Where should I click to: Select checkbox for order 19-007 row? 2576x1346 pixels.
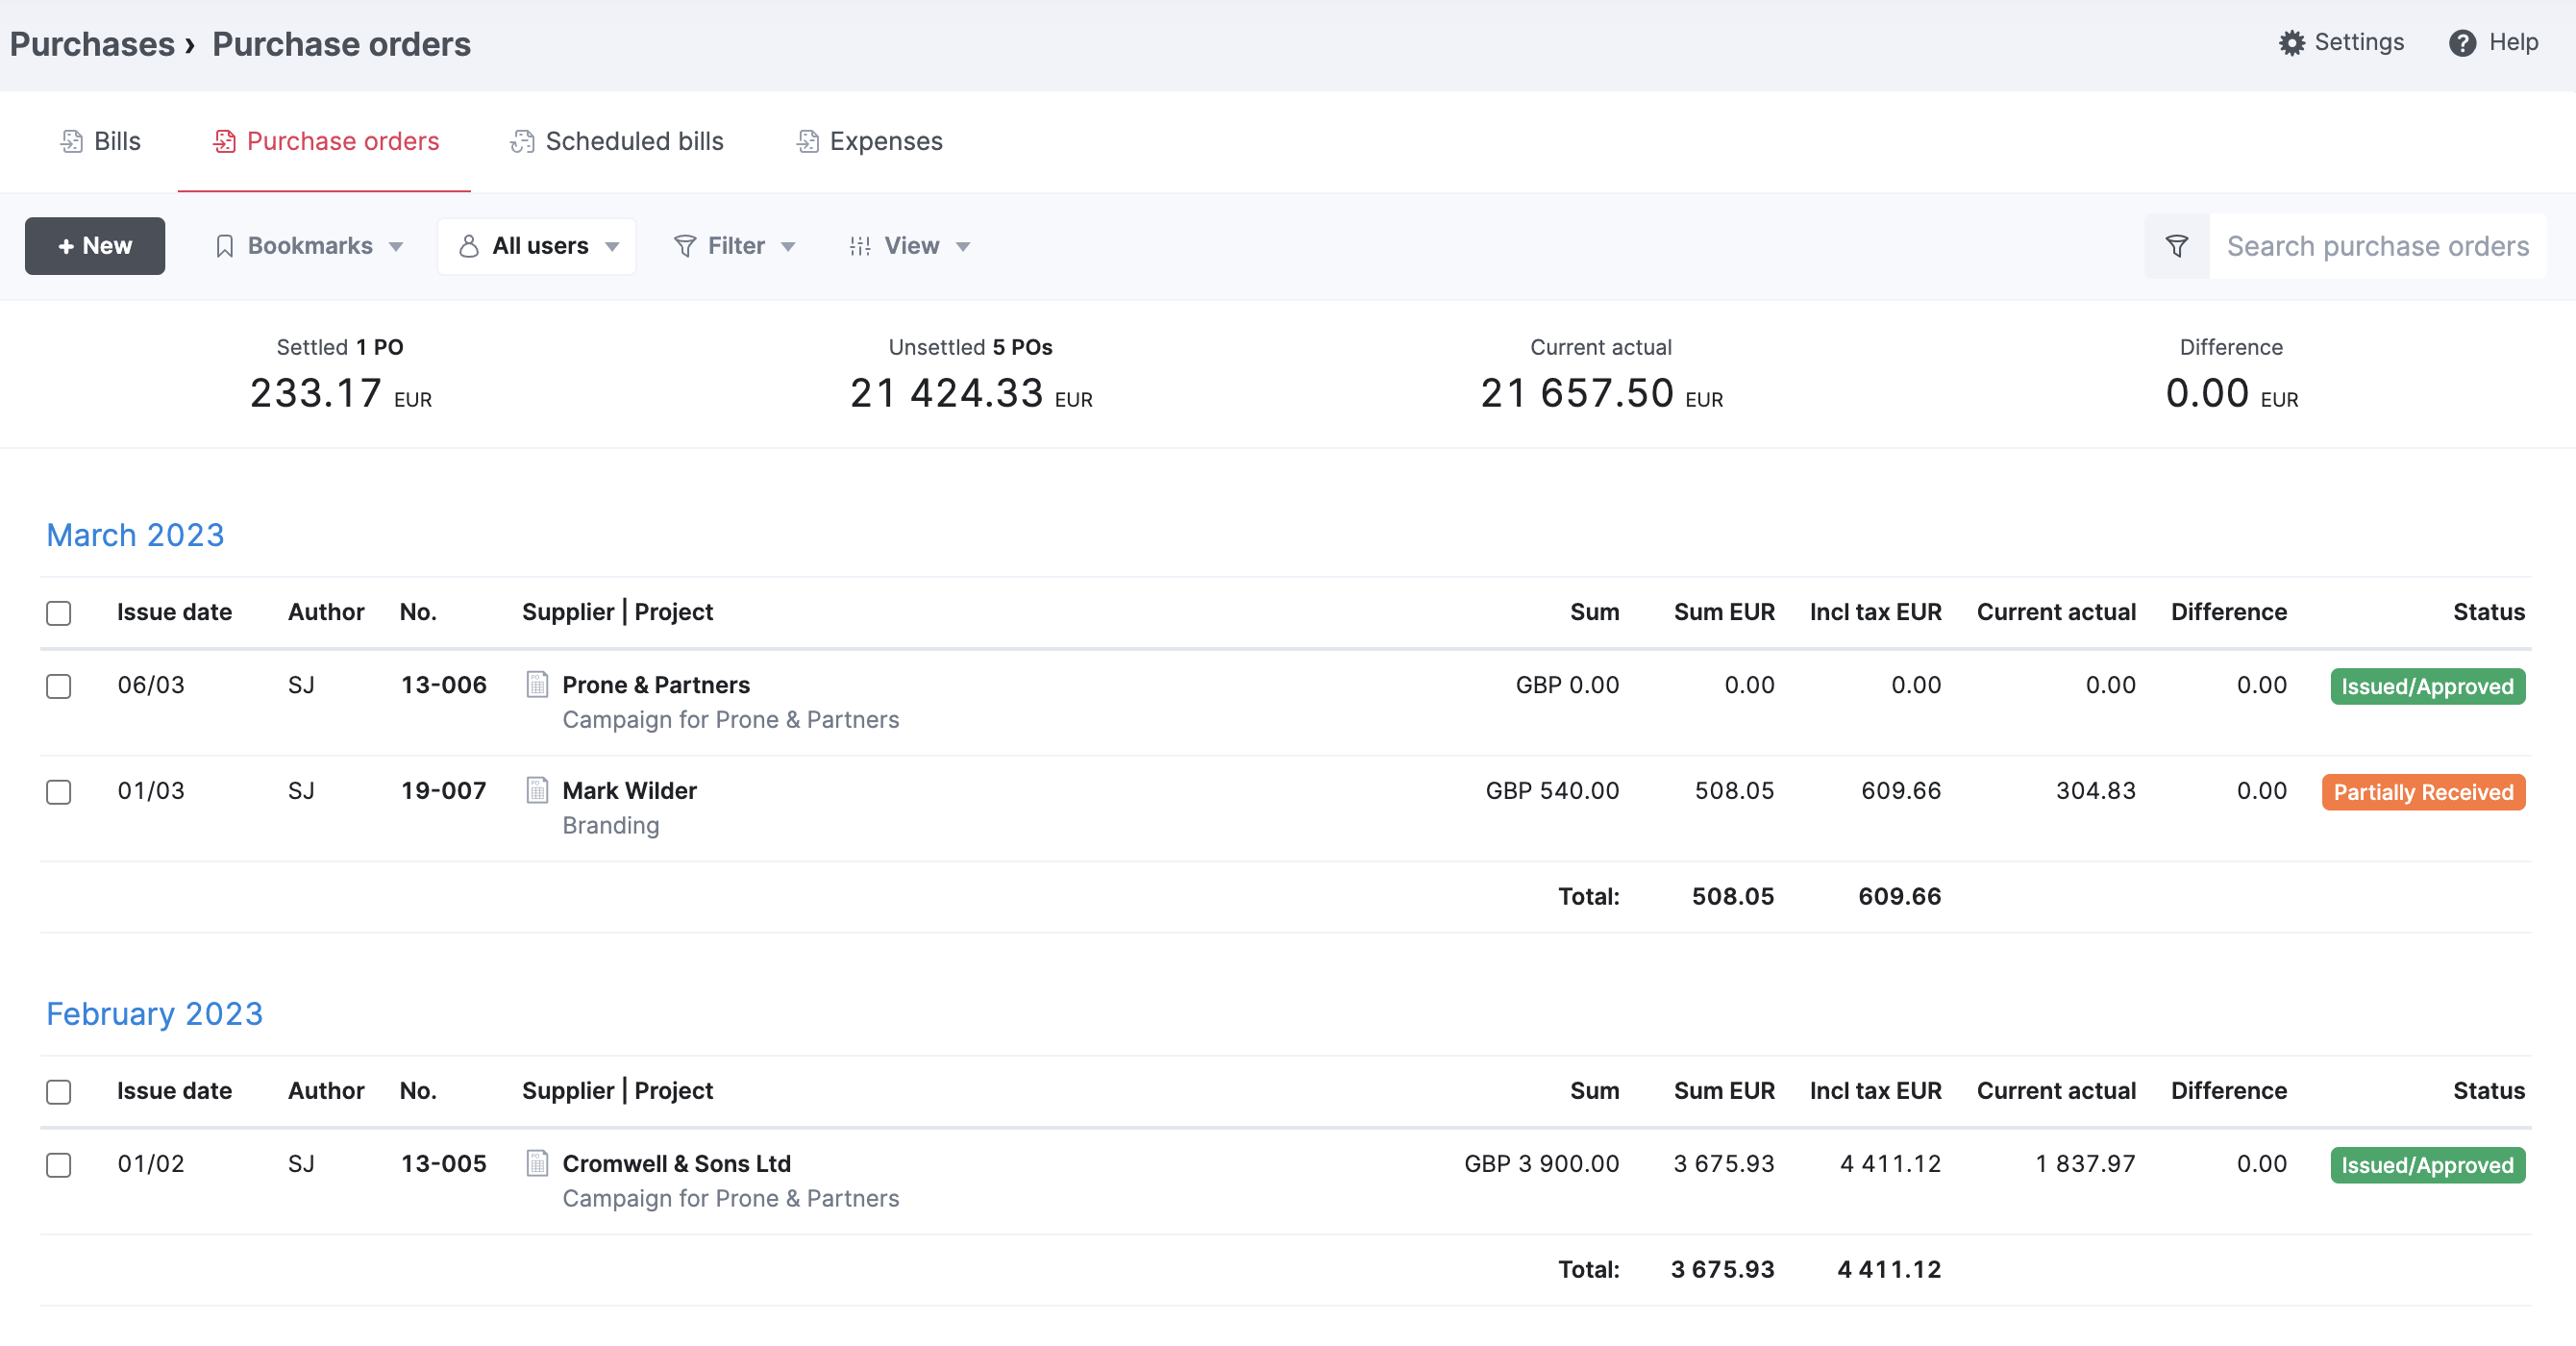point(59,793)
